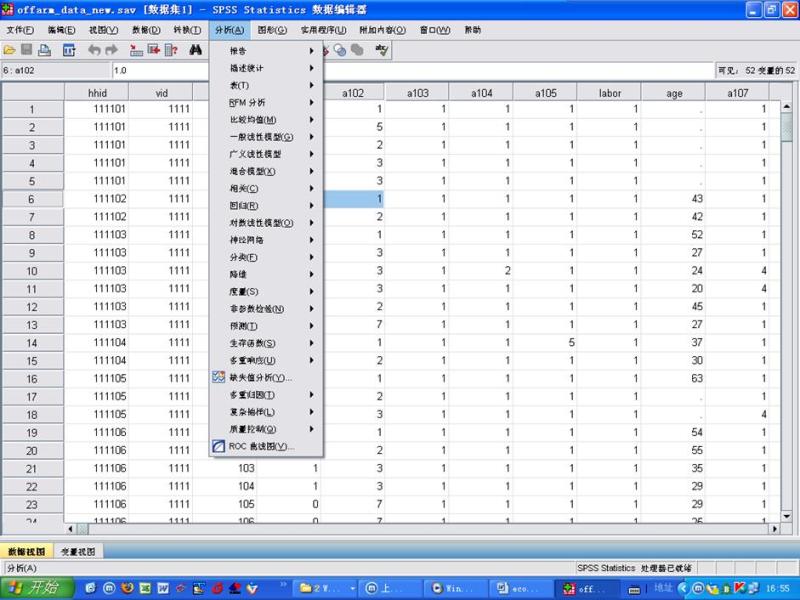Screen dimensions: 800x600
Task: Expand the 混合模型(X) submenu arrow
Action: [x=311, y=171]
